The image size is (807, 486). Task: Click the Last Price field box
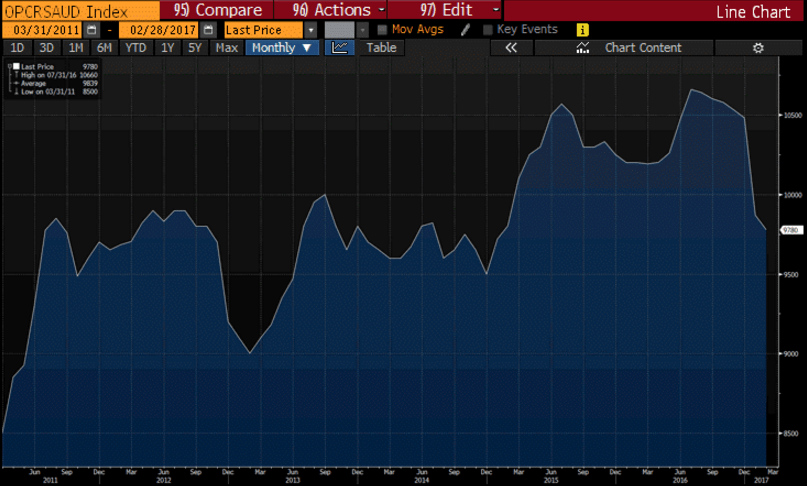[264, 30]
